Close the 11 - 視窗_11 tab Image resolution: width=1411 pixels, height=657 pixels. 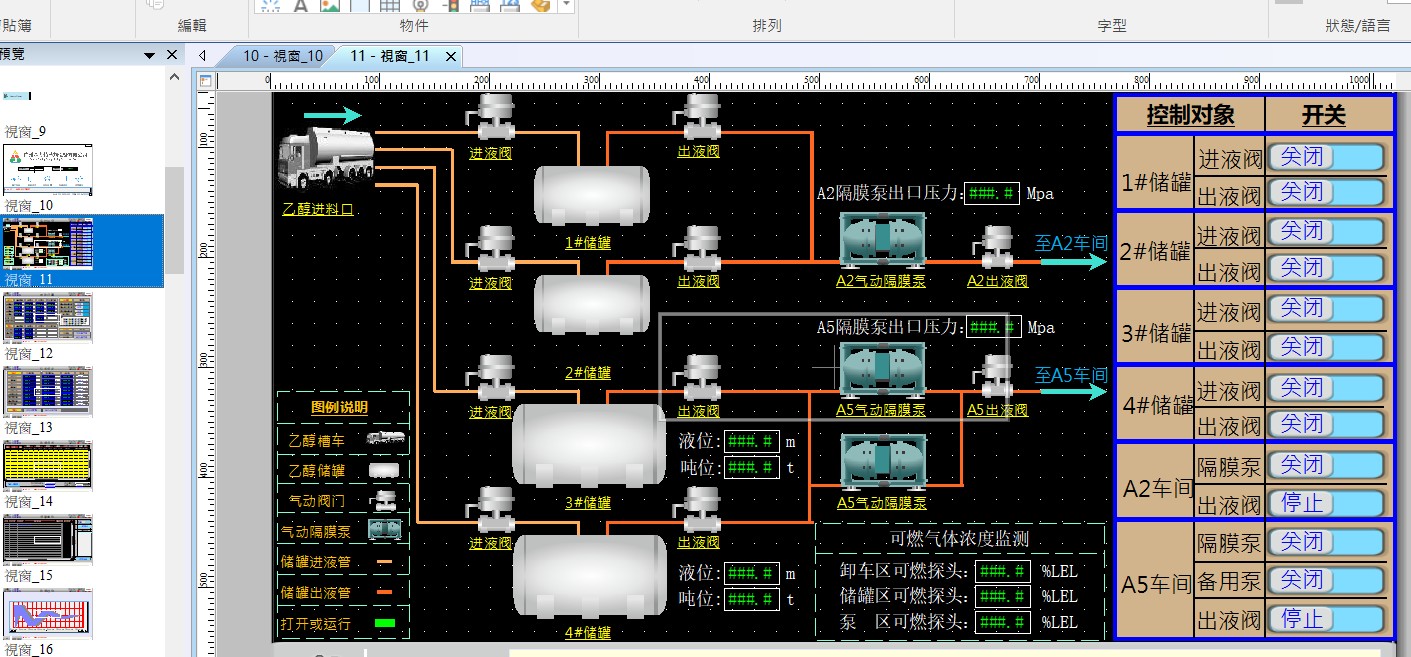451,57
